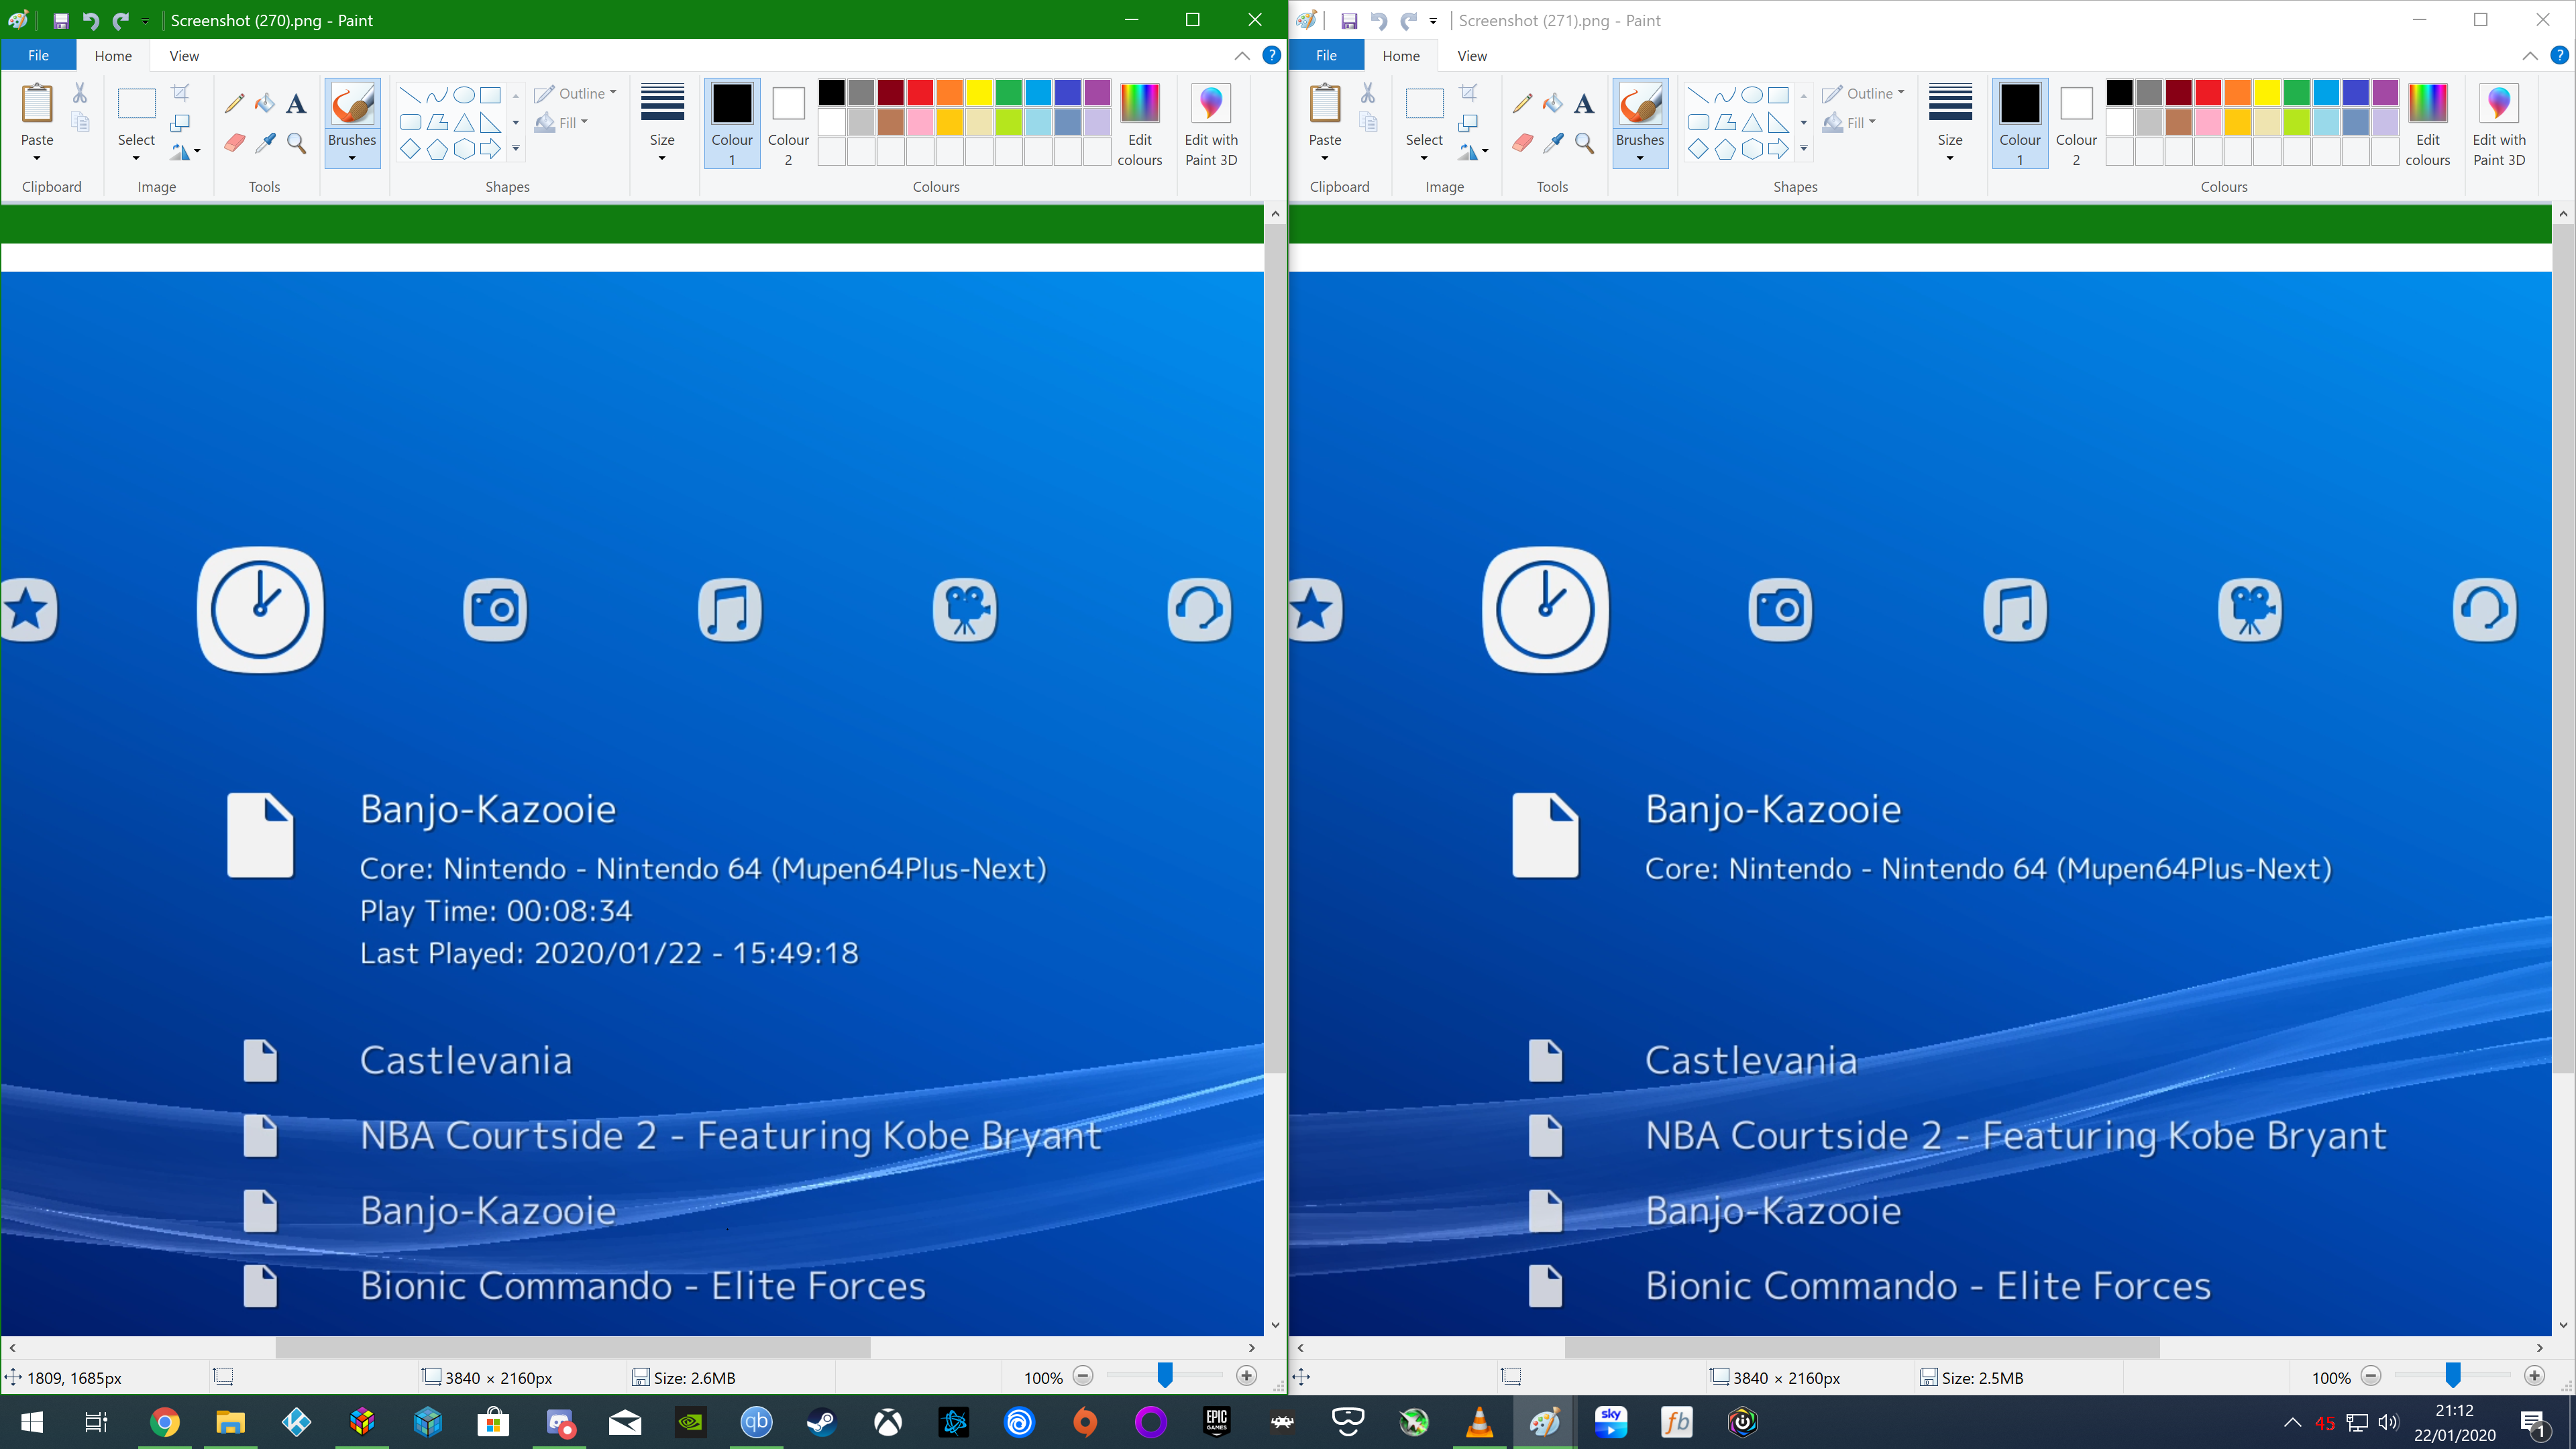Open Brushes dropdown in left Paint window
The image size is (2576, 1449).
(x=352, y=149)
